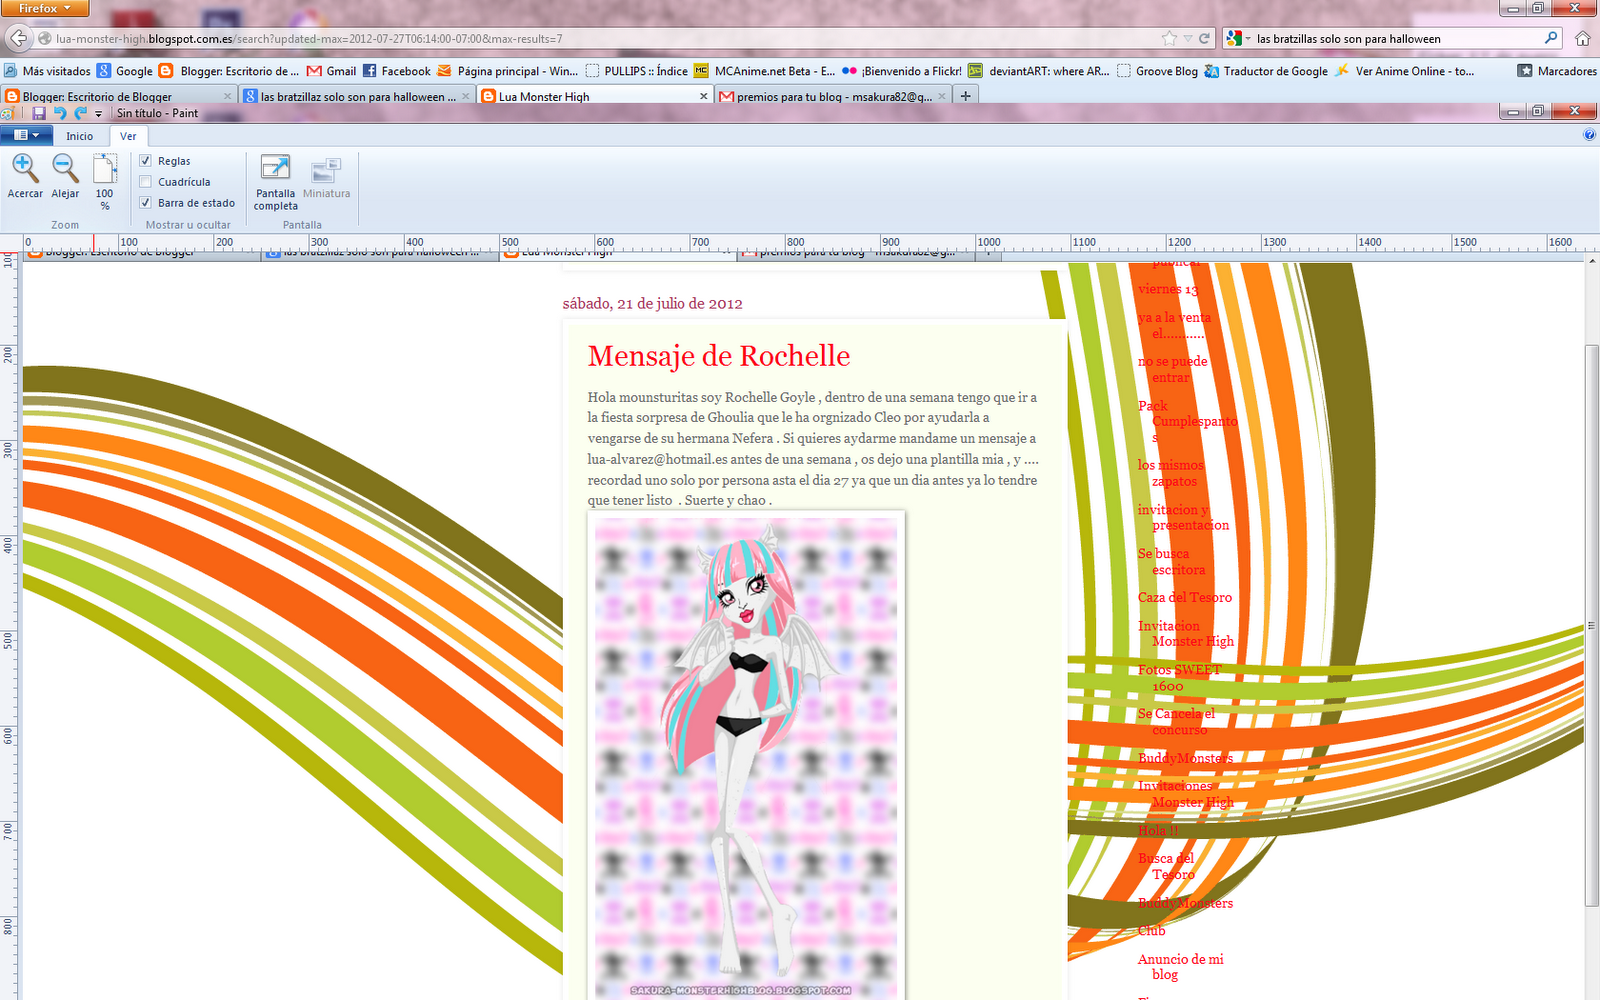Image resolution: width=1600 pixels, height=1000 pixels.
Task: Open the deviantART bookmark
Action: [x=1039, y=71]
